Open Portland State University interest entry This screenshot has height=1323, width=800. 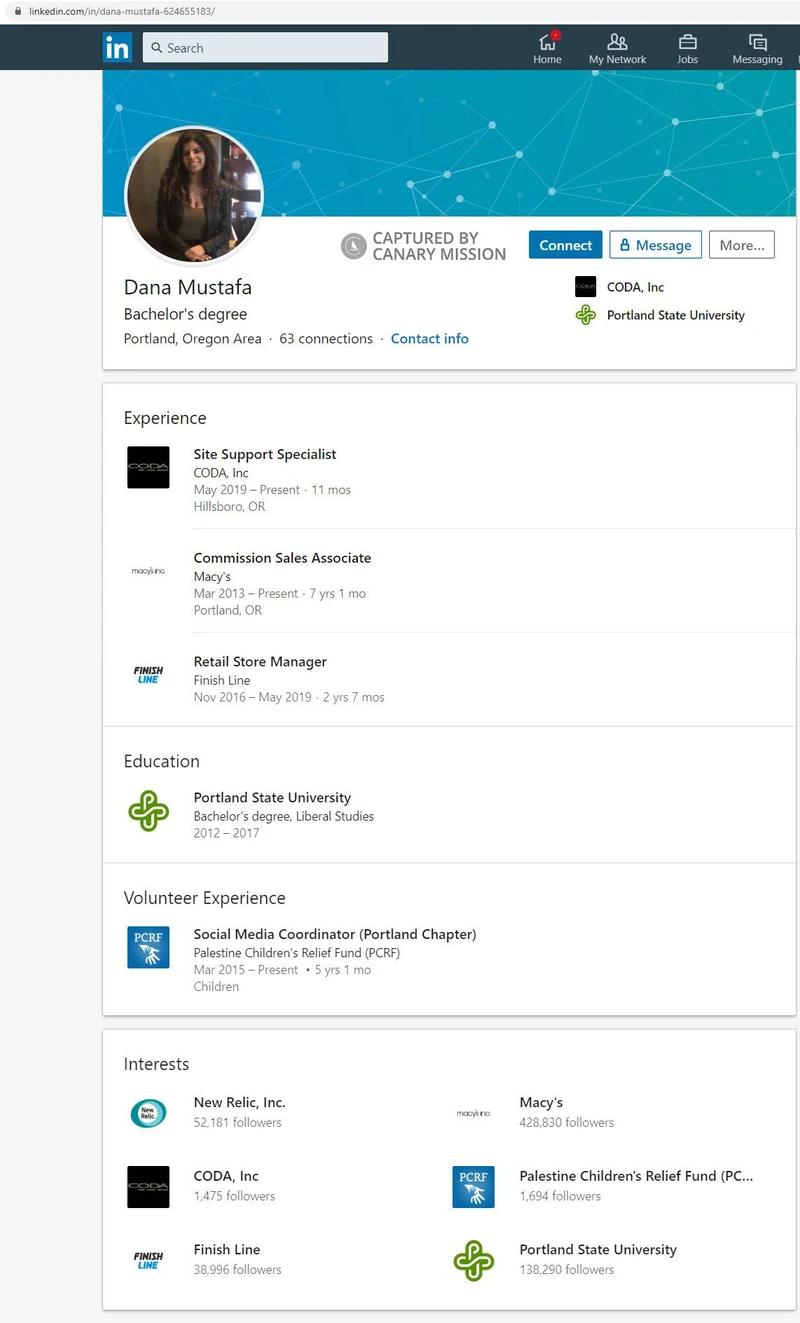[598, 1250]
